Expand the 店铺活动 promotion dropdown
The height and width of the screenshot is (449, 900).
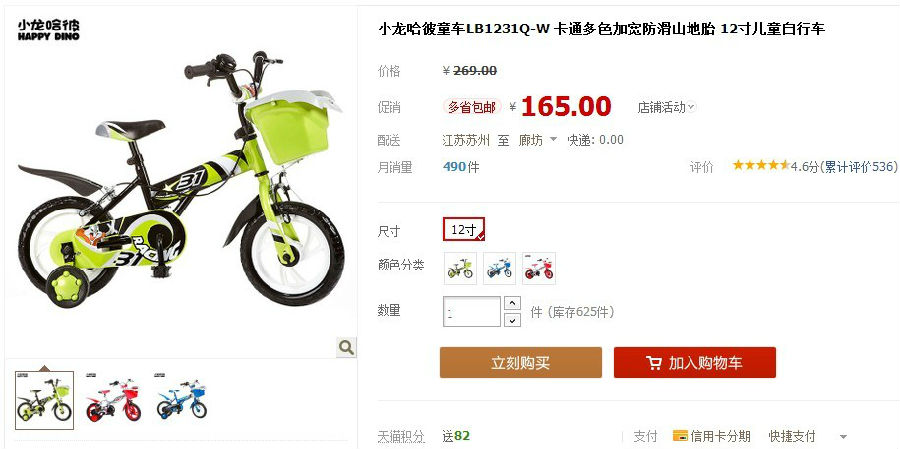666,107
